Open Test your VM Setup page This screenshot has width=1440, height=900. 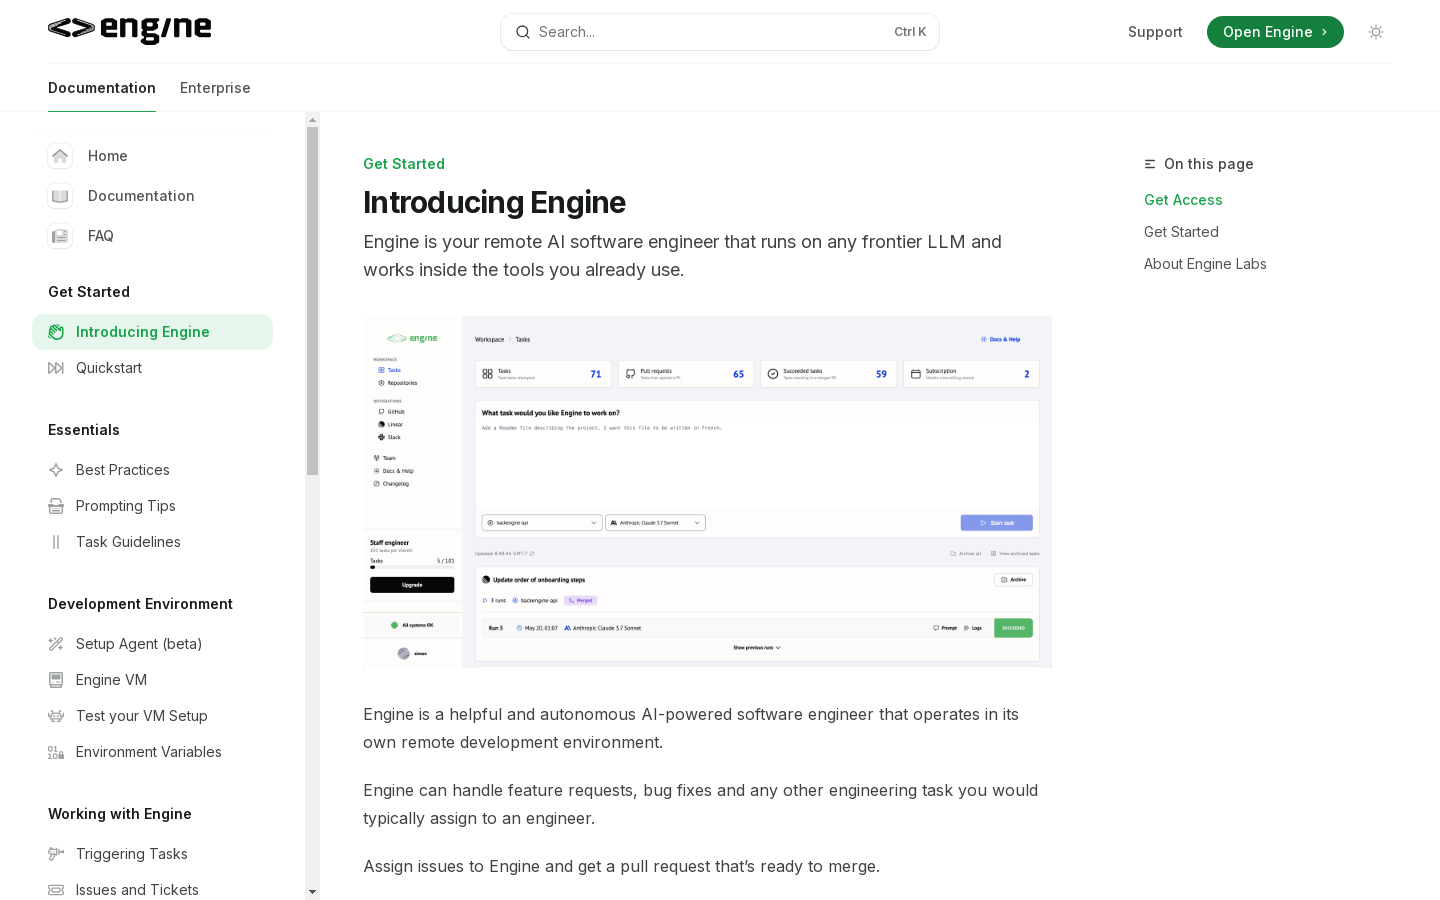click(x=152, y=716)
